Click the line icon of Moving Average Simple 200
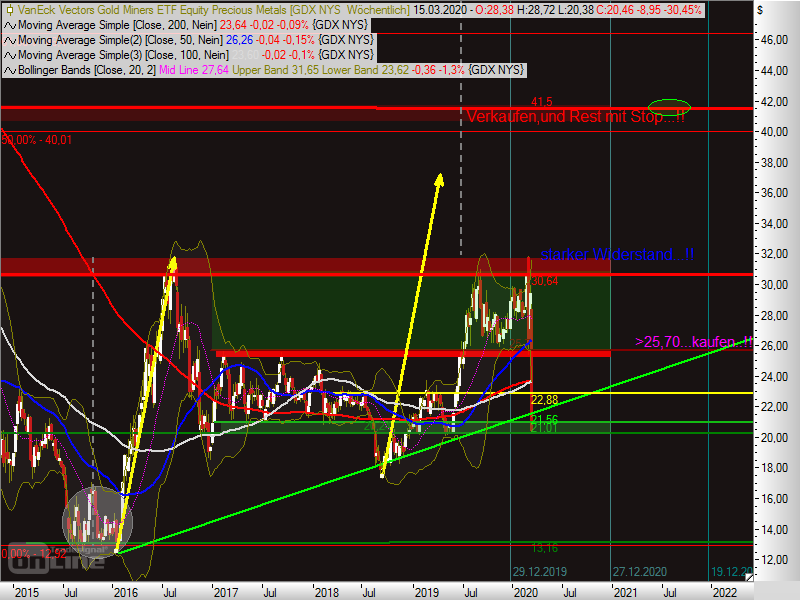800x600 pixels. (10, 25)
